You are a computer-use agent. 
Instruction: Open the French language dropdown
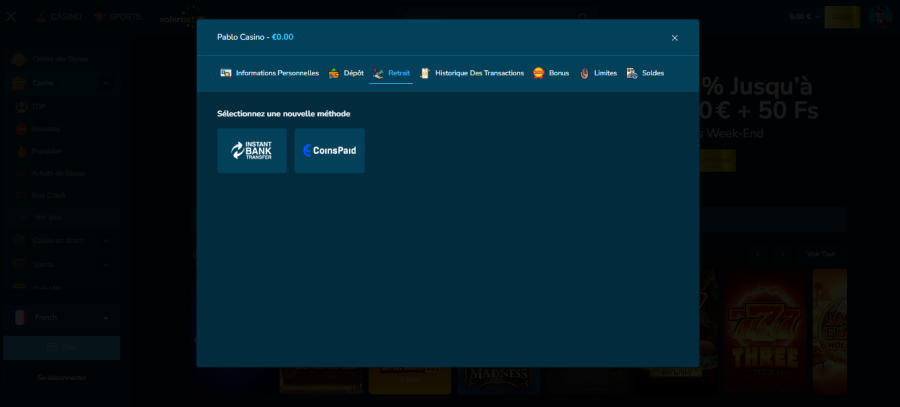pyautogui.click(x=60, y=317)
